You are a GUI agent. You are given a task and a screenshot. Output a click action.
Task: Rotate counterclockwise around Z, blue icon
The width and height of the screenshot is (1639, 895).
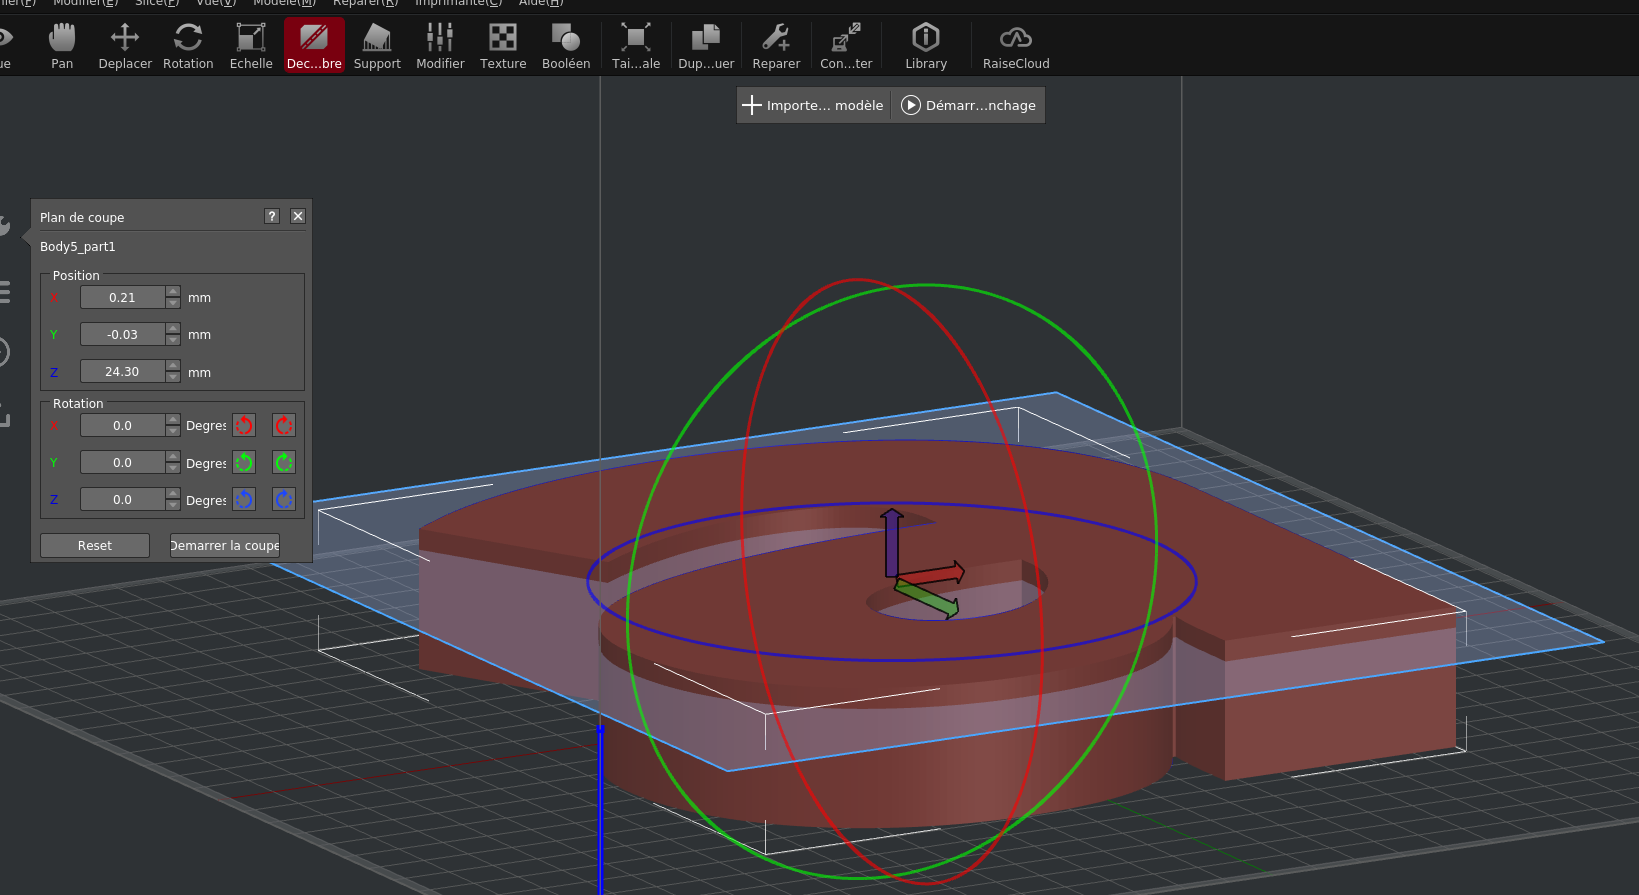click(x=244, y=499)
